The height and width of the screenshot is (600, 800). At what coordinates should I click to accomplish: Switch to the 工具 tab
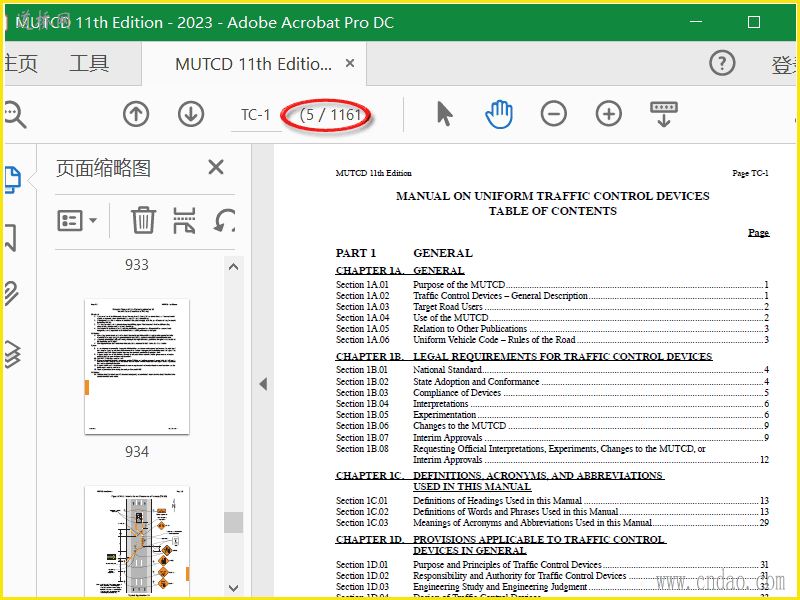point(89,63)
